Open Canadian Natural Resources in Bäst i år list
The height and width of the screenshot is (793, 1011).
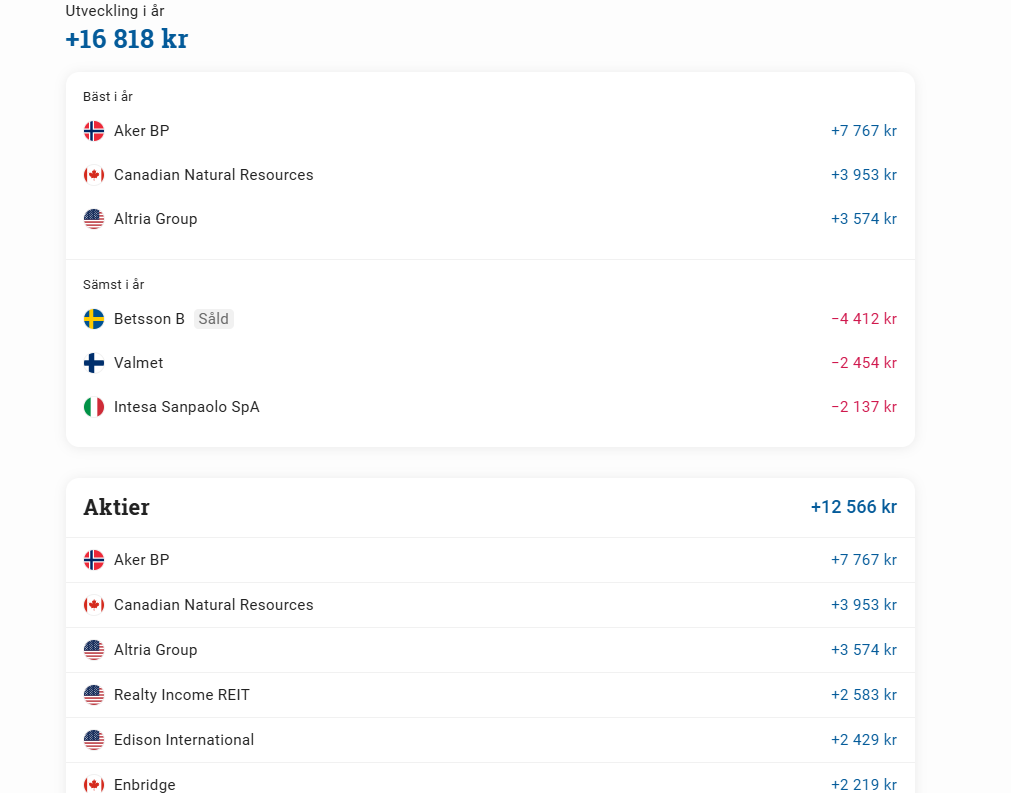[213, 175]
